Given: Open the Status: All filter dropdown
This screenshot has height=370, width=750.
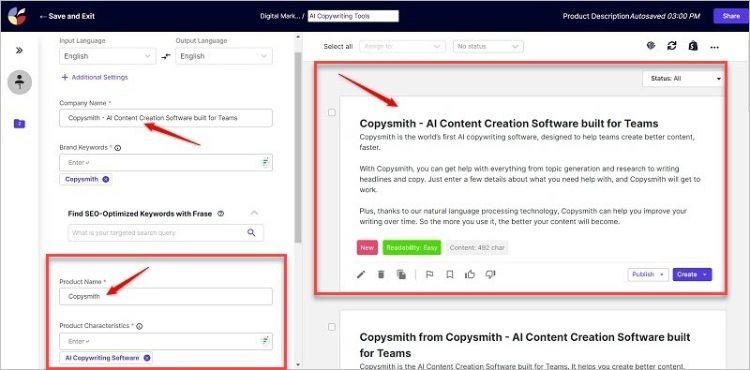Looking at the screenshot, I should tap(683, 78).
